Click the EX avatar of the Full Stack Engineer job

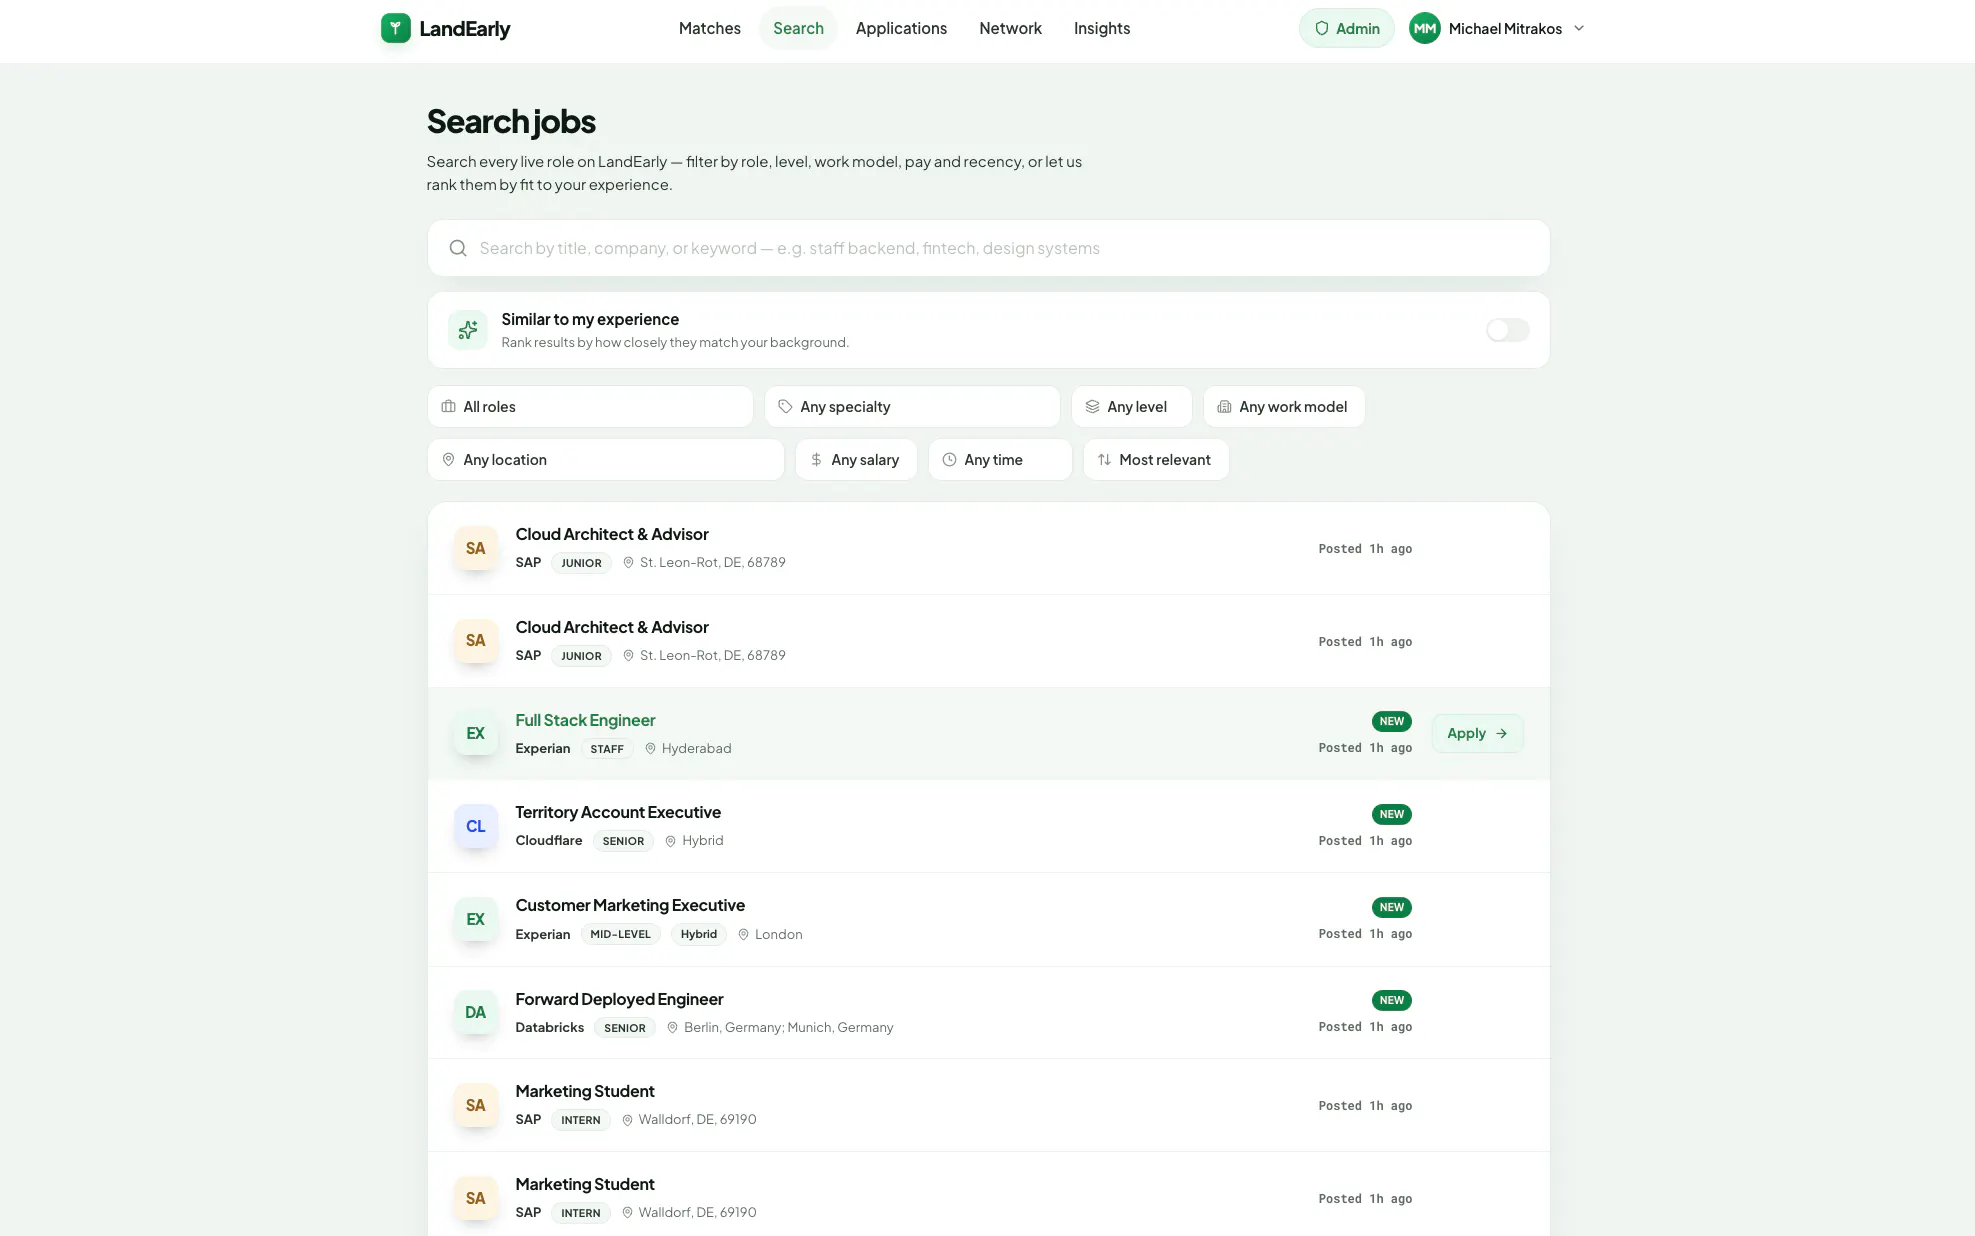[x=475, y=733]
